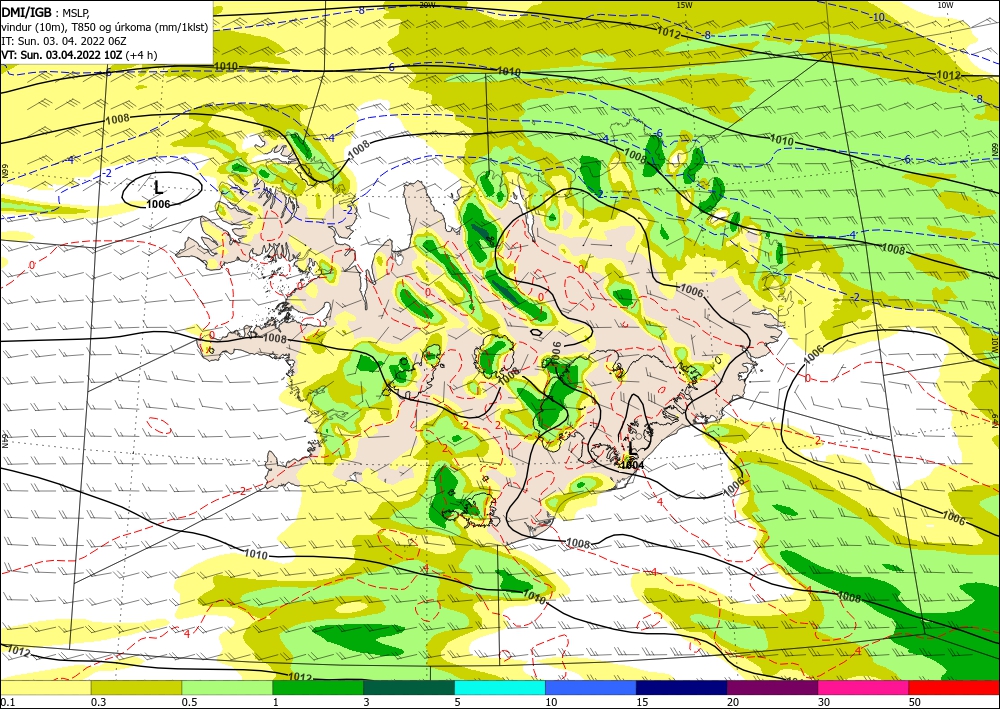Click the cyan 5–10 legend swatch

coord(500,687)
